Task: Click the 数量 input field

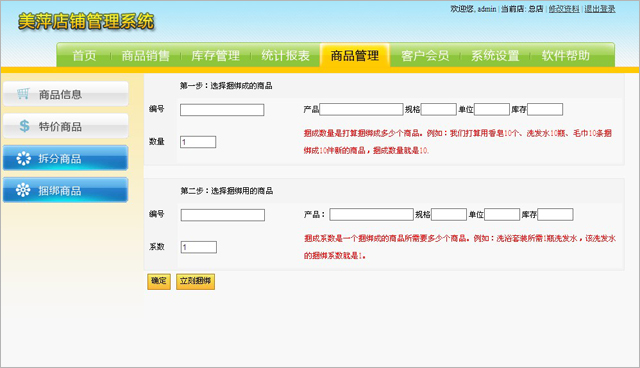Action: click(x=198, y=142)
